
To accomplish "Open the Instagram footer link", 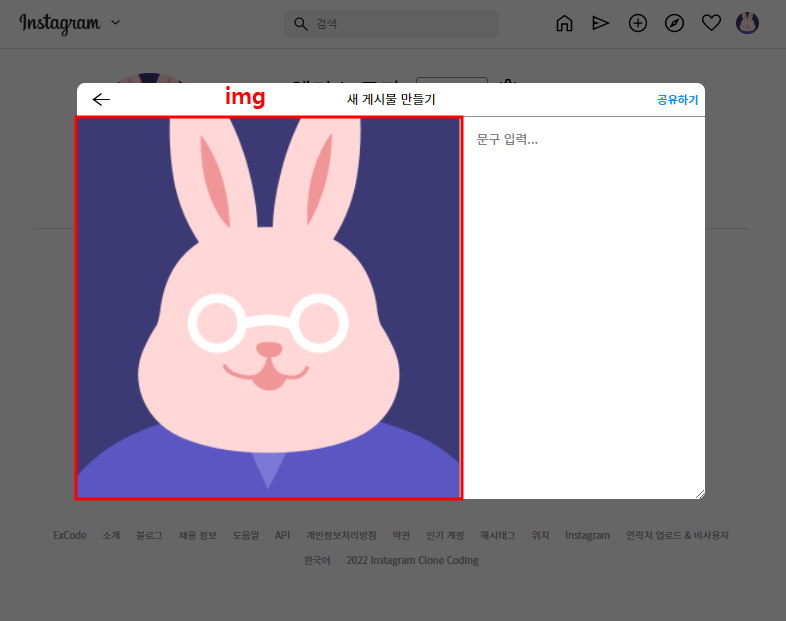I will coord(587,535).
